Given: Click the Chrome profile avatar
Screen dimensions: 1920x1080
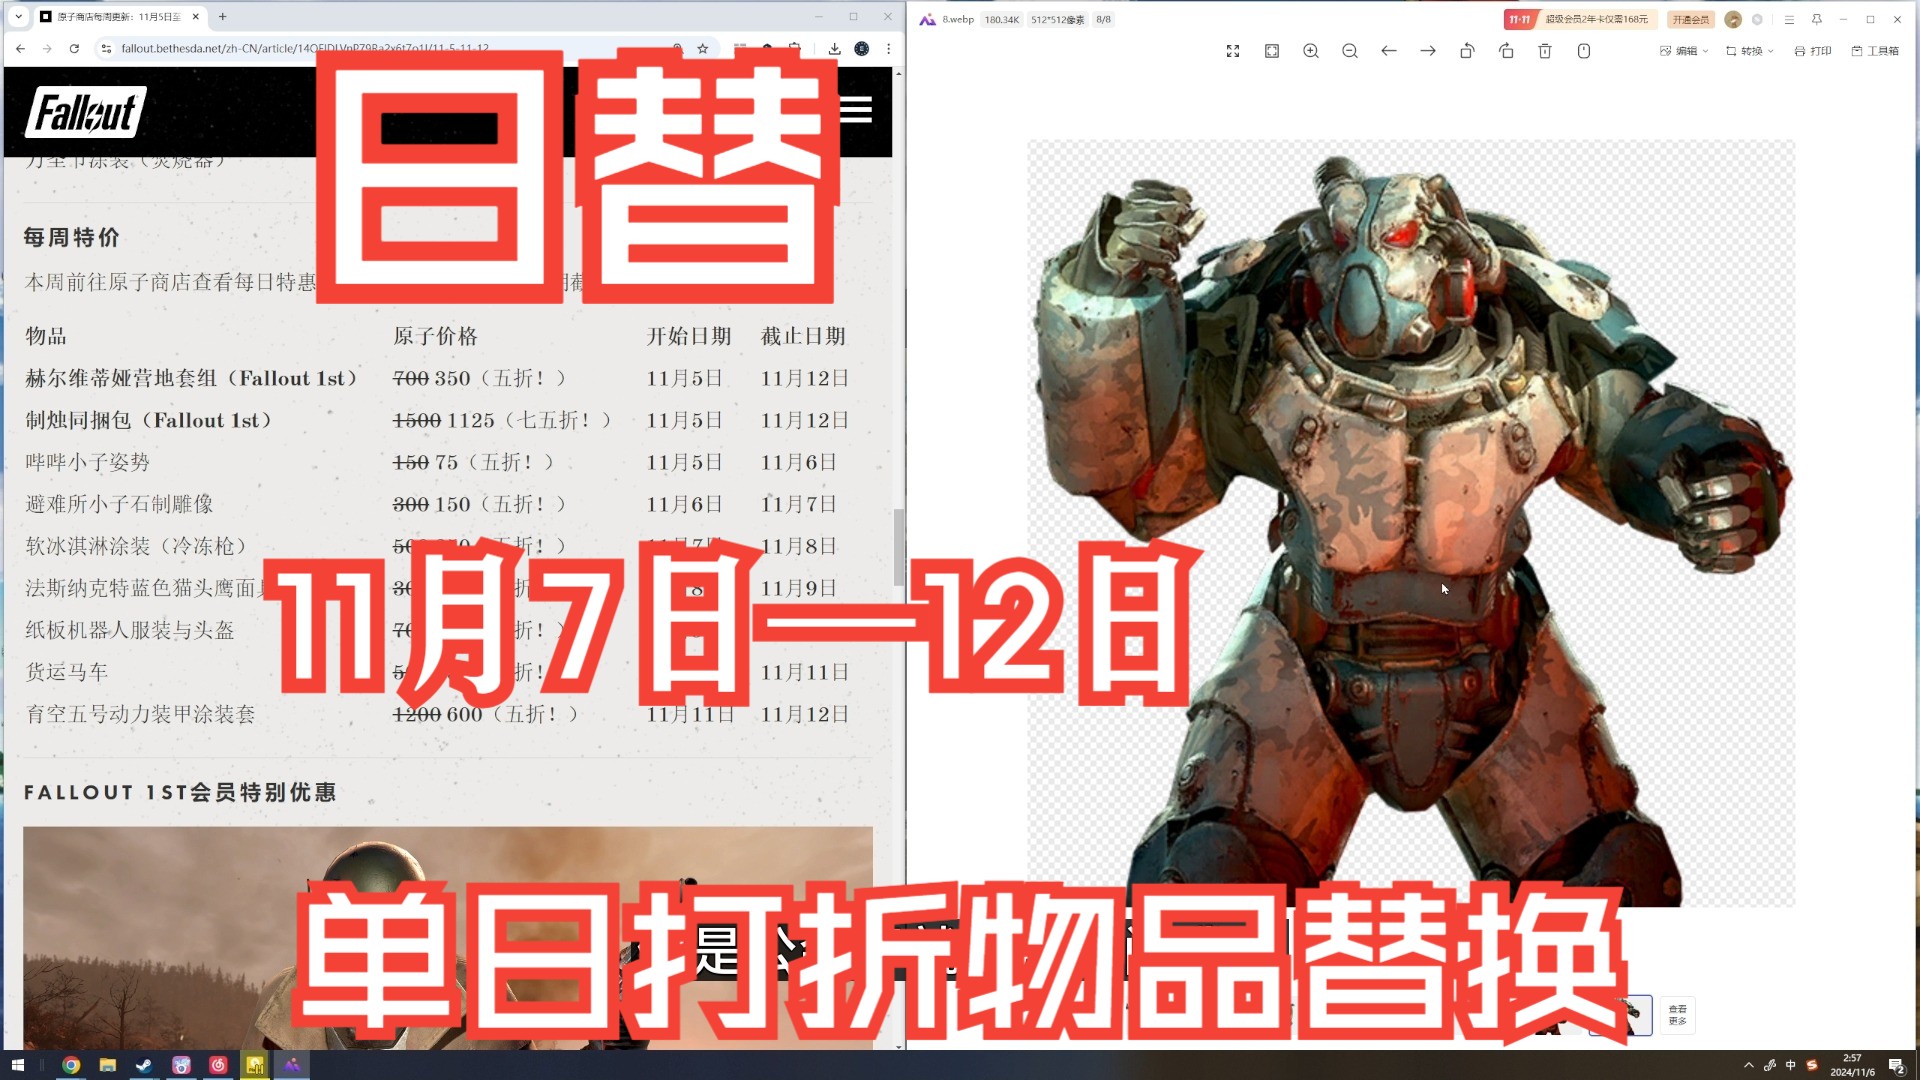Looking at the screenshot, I should pos(861,48).
